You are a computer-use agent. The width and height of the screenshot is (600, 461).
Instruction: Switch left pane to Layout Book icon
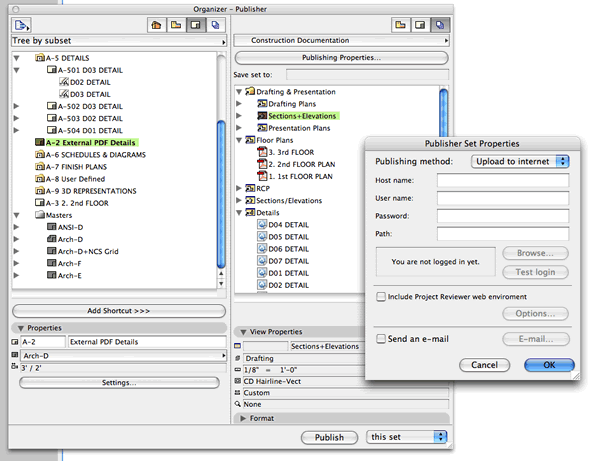tap(196, 24)
